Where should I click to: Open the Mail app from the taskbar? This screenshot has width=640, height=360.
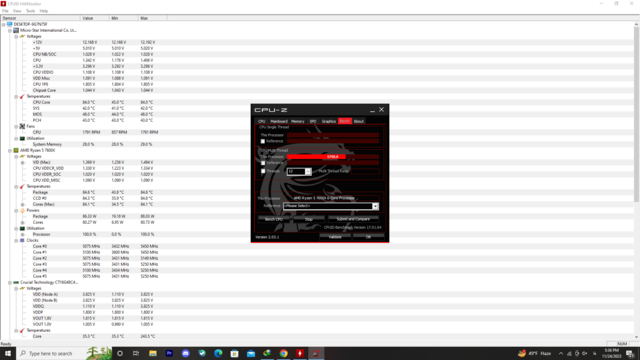click(x=251, y=353)
